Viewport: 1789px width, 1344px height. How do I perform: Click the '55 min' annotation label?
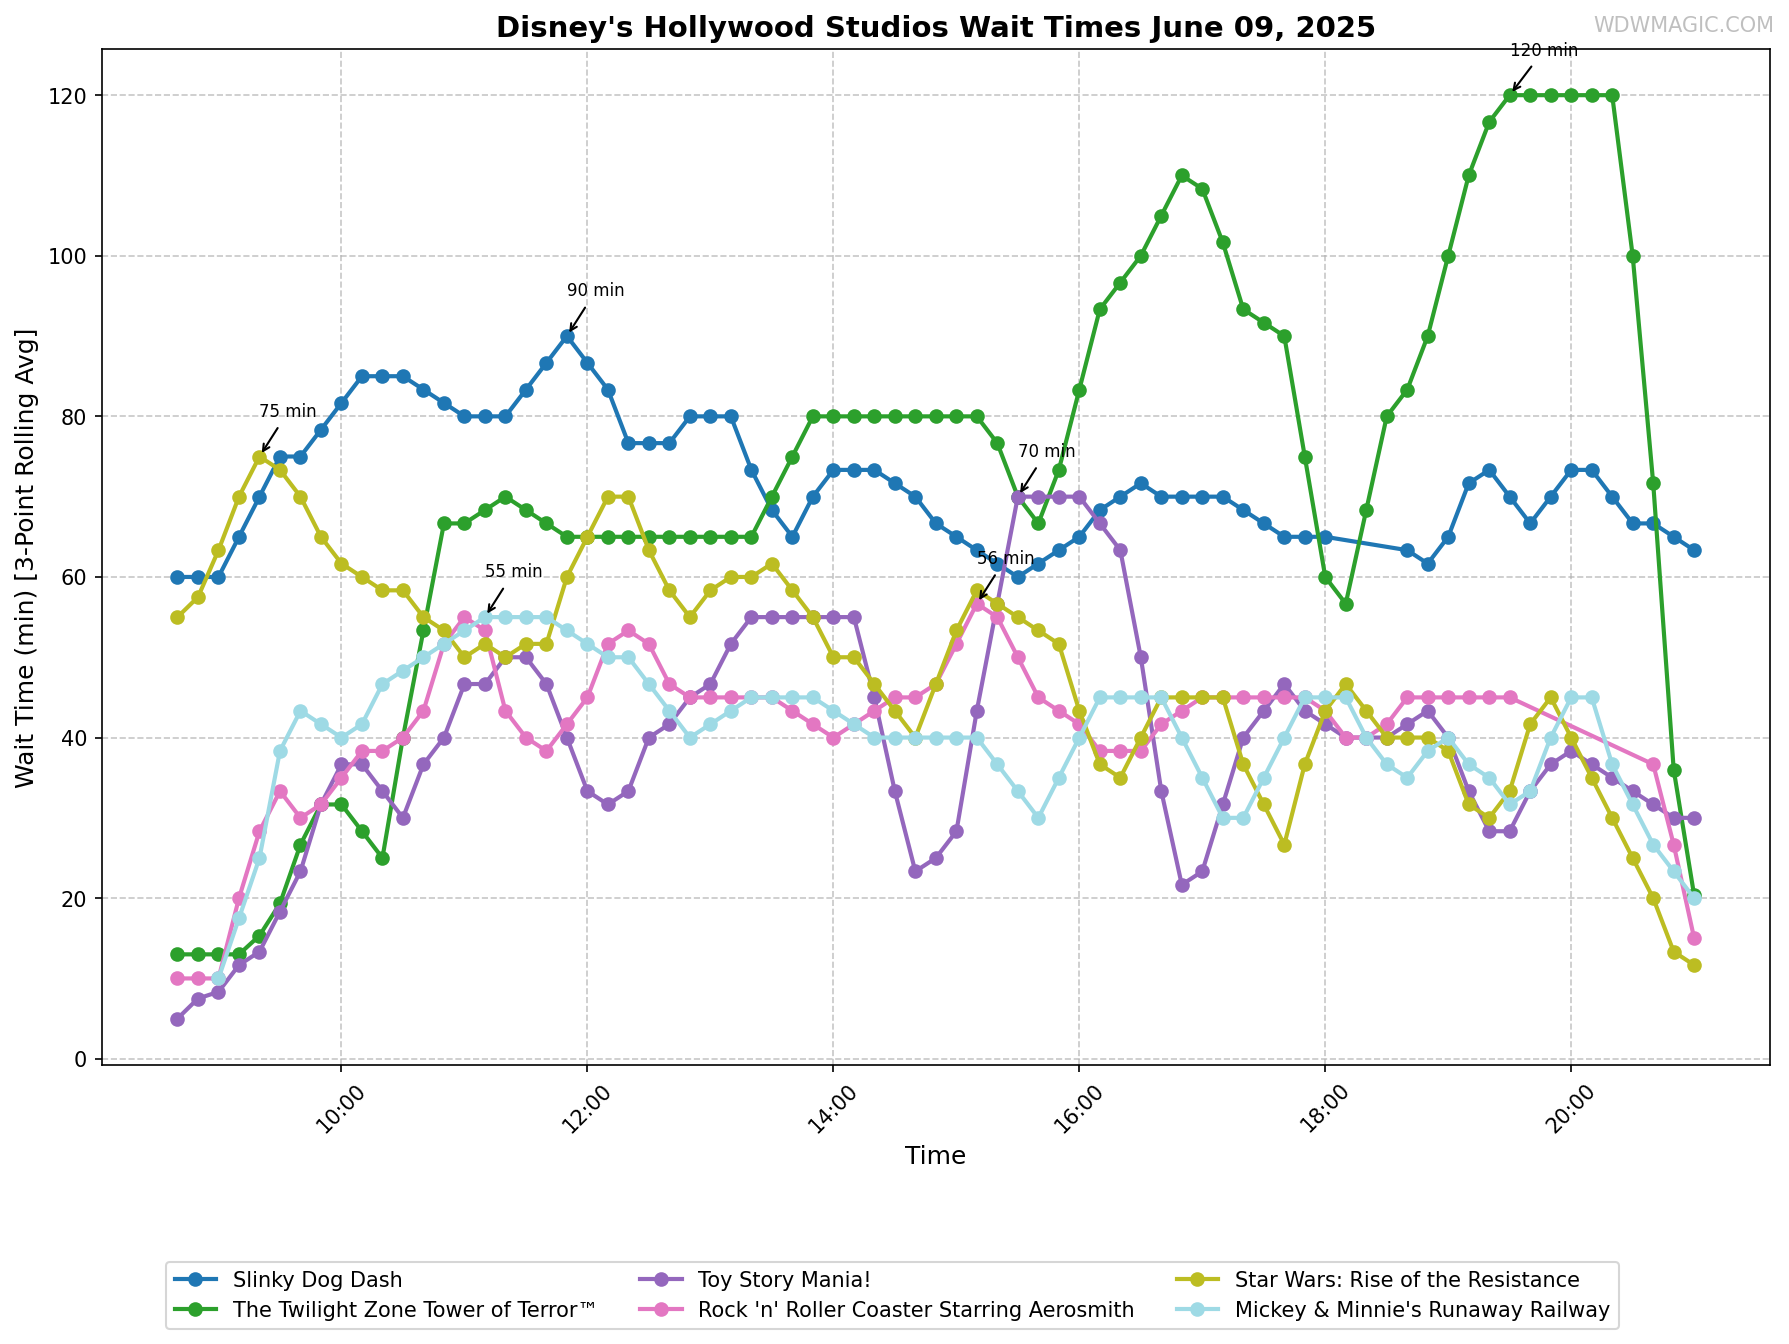coord(513,571)
